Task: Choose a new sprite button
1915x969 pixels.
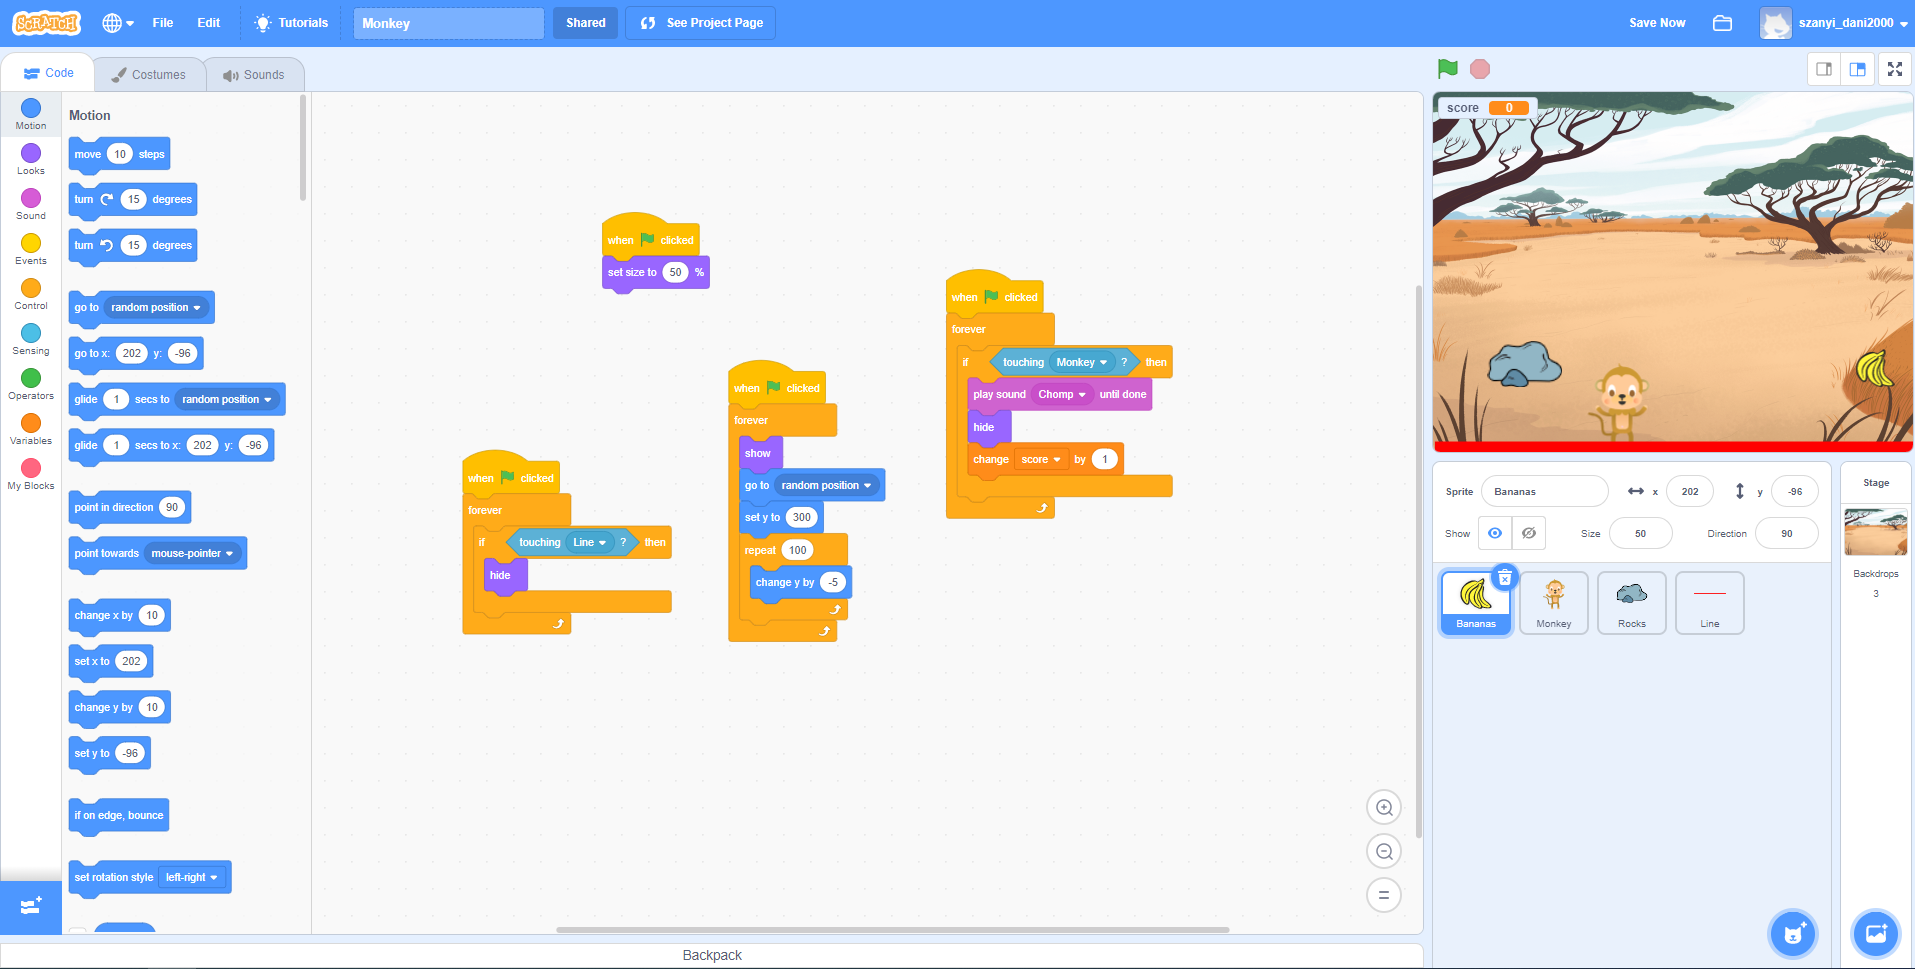Action: (x=1793, y=934)
